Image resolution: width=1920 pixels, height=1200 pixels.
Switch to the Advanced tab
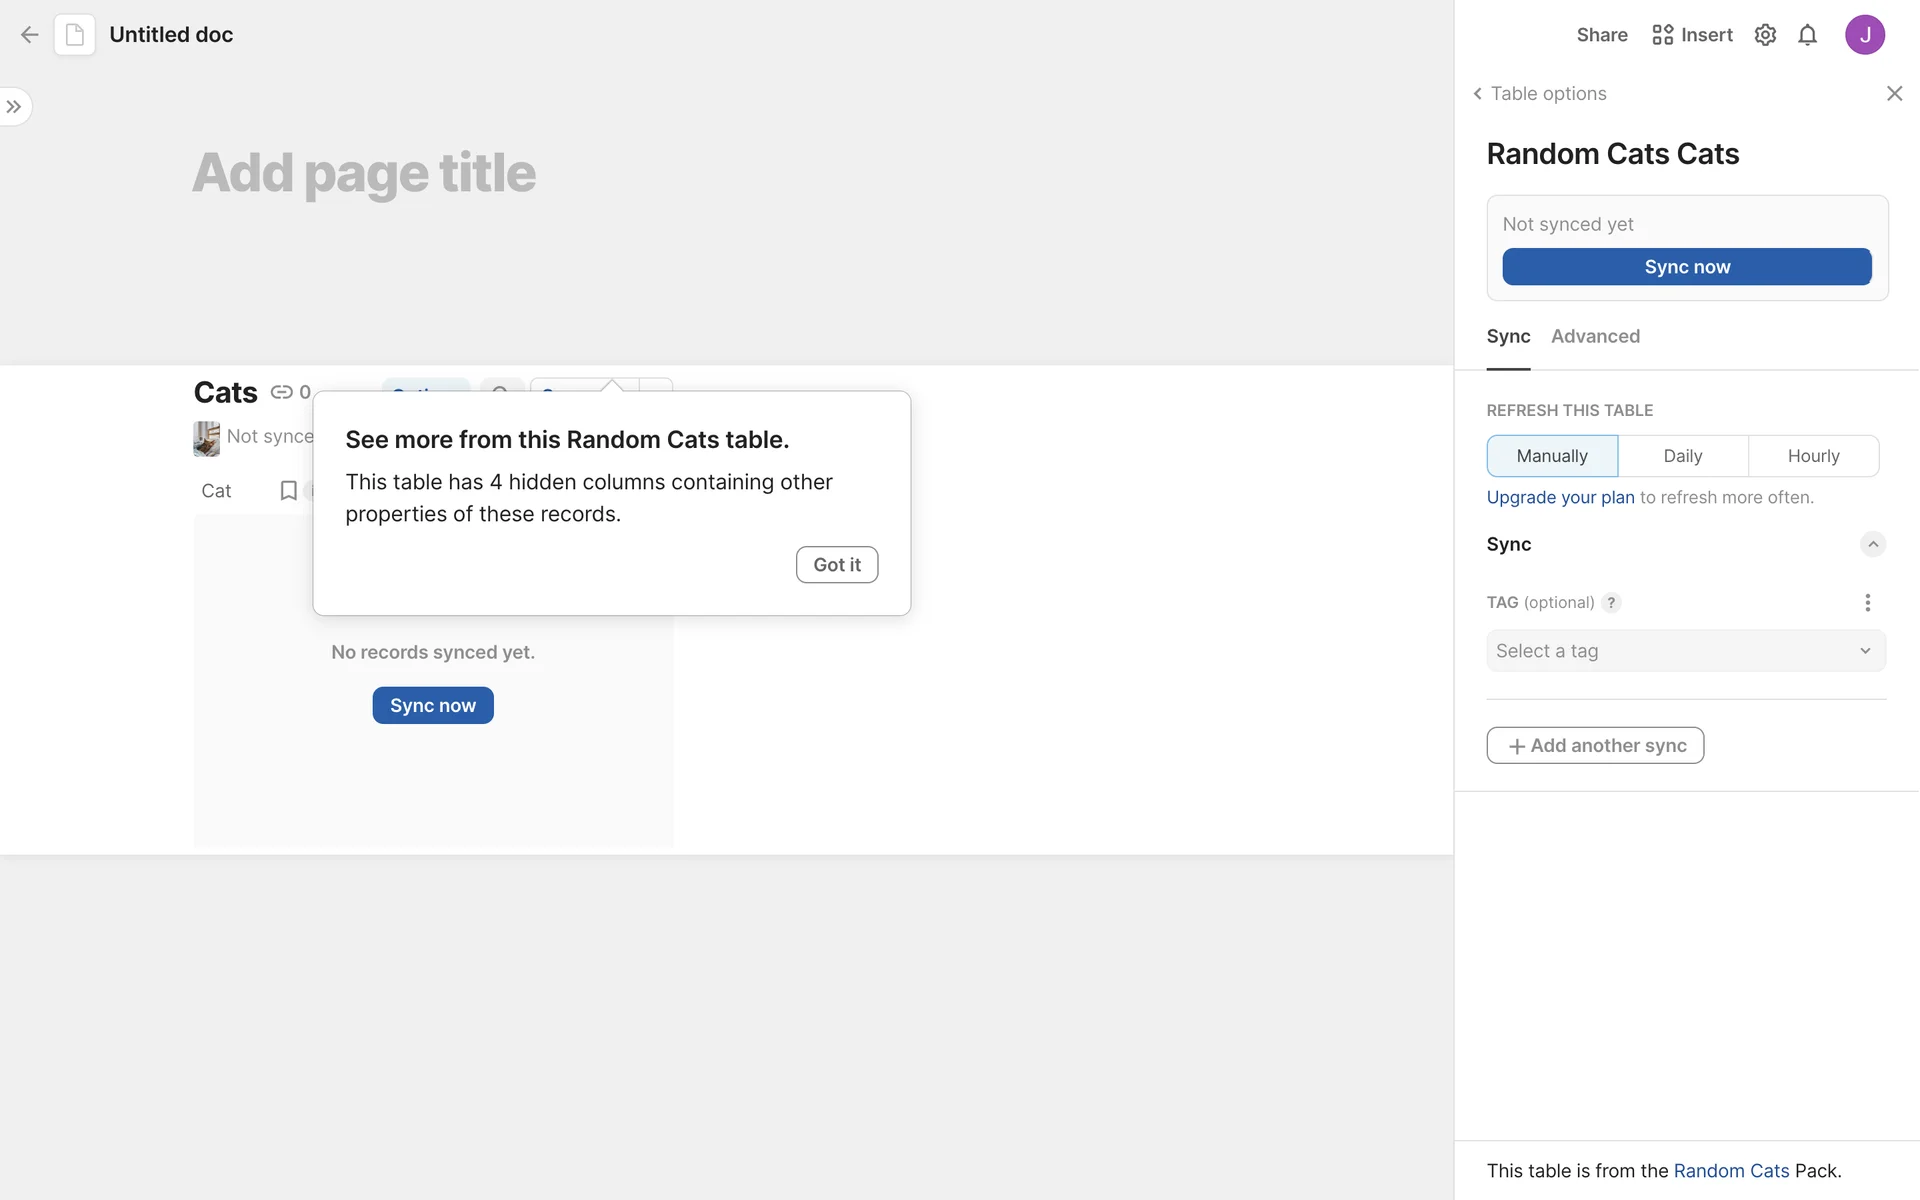click(x=1595, y=337)
